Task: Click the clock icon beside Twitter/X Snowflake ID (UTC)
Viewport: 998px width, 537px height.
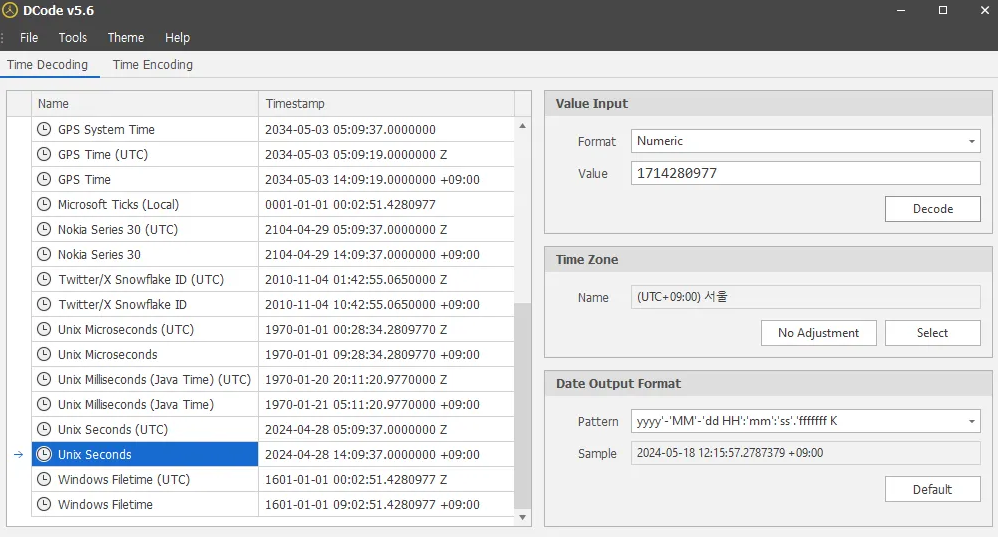Action: click(x=44, y=279)
